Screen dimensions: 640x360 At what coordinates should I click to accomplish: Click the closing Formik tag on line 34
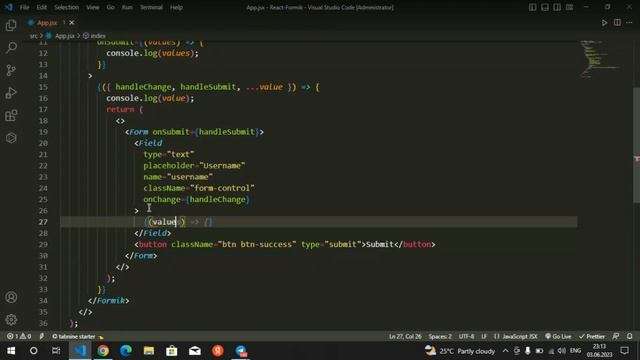pos(109,300)
